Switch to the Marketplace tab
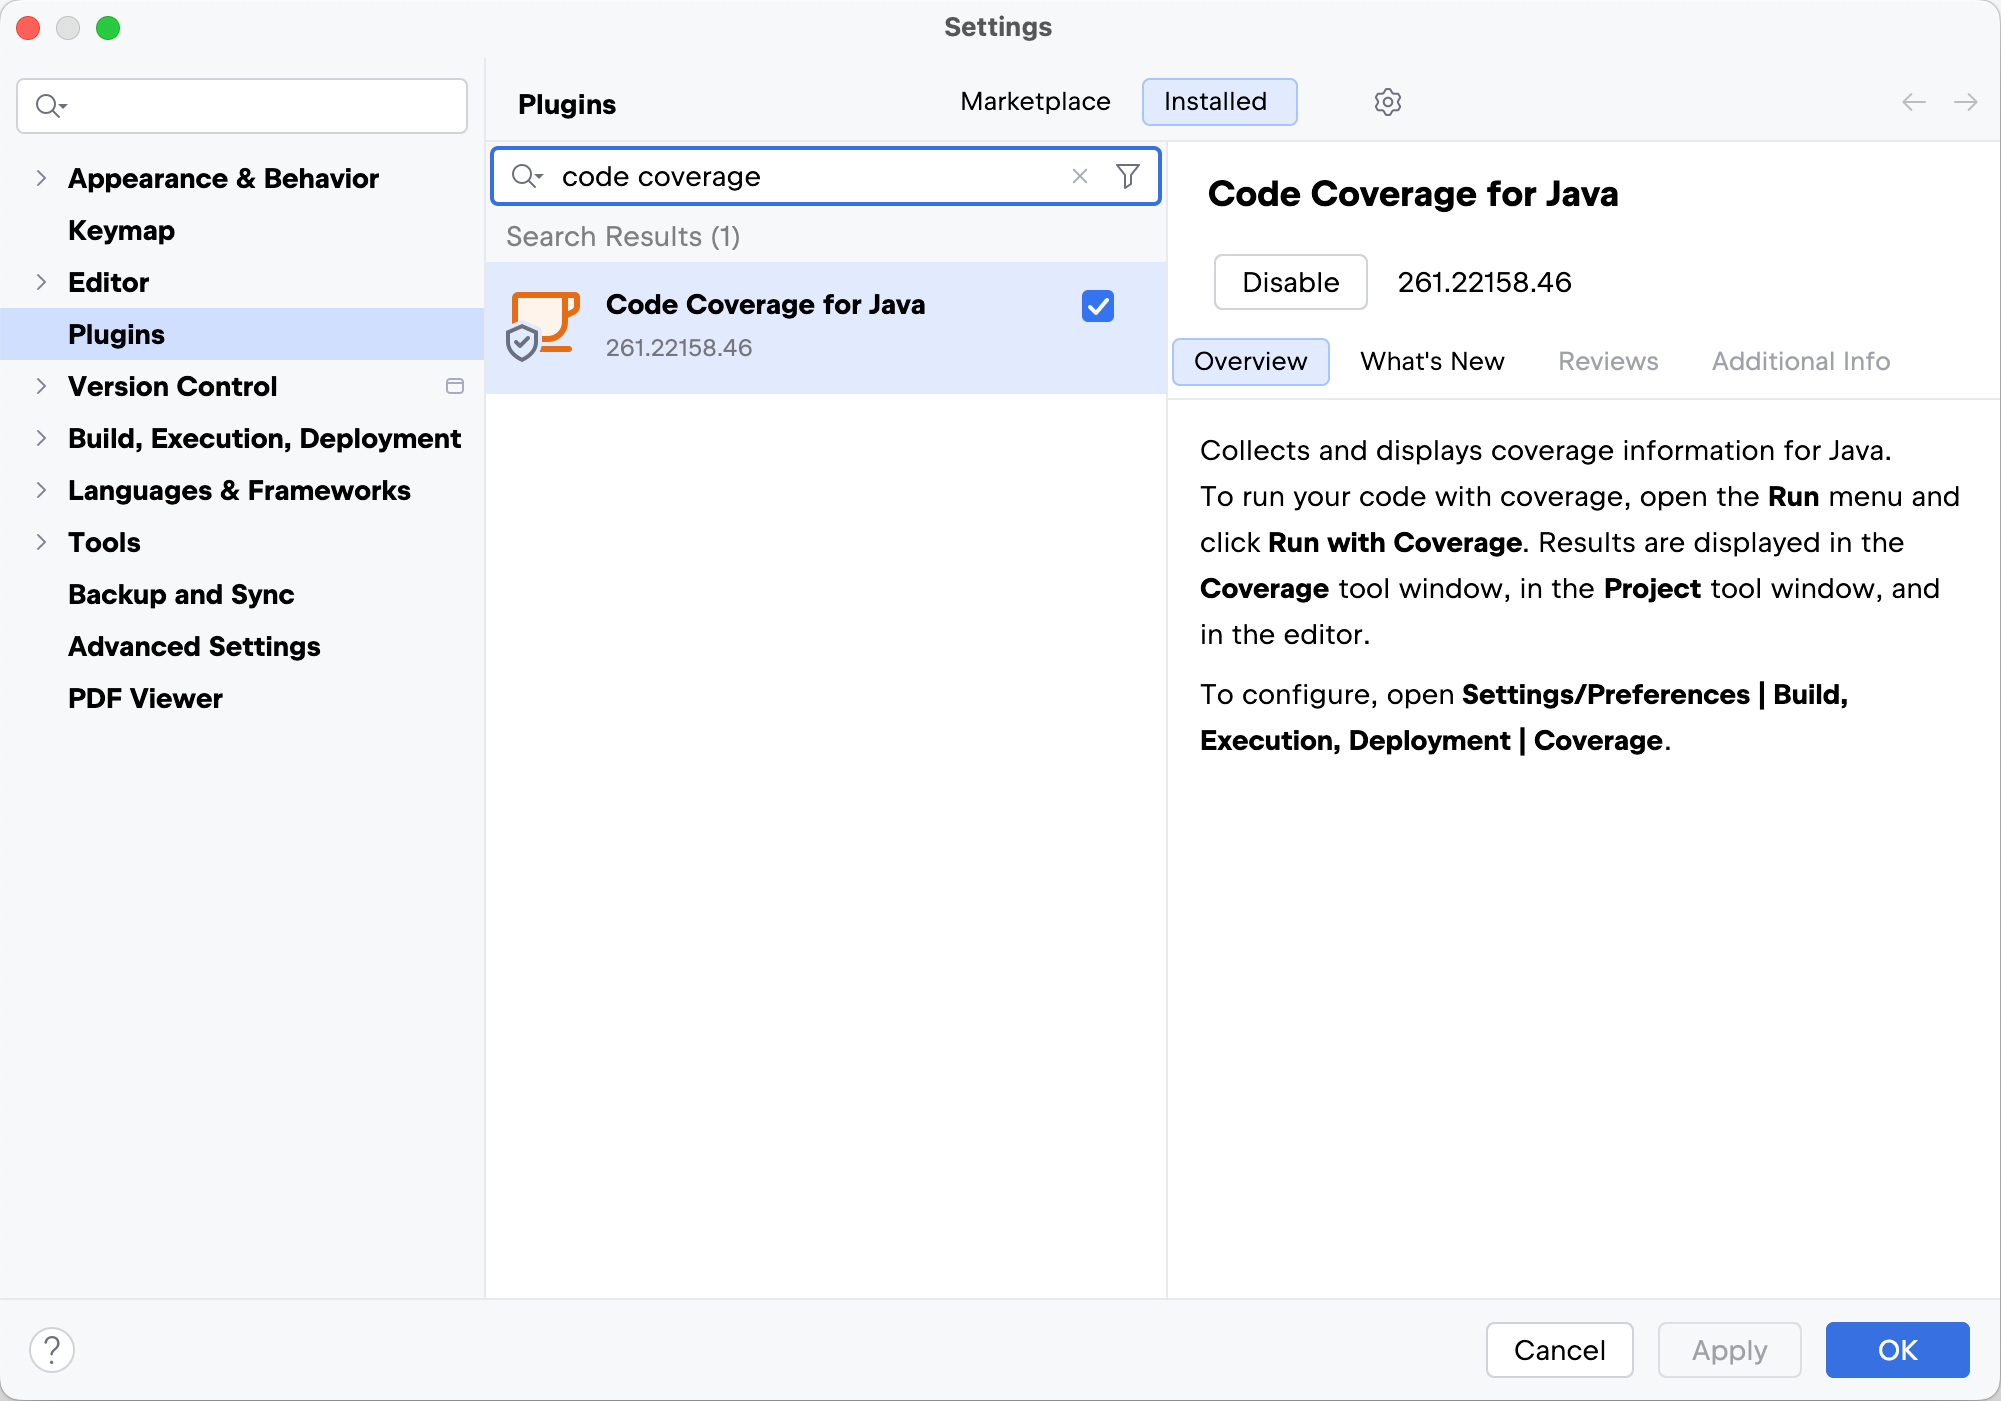The height and width of the screenshot is (1401, 2001). pos(1035,101)
